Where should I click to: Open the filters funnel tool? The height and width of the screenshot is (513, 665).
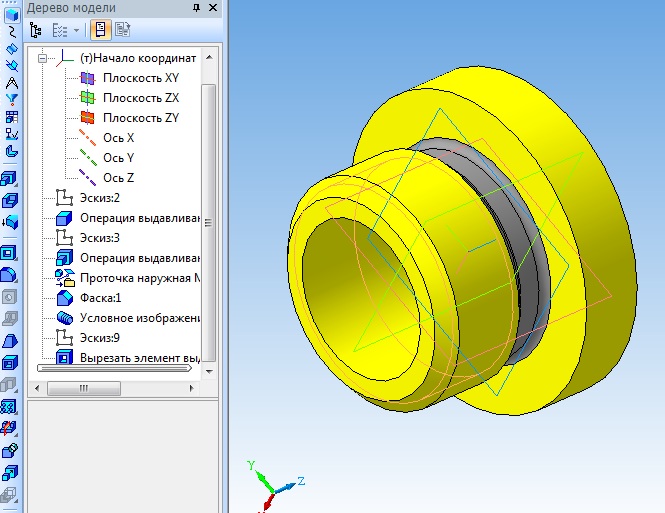click(11, 100)
